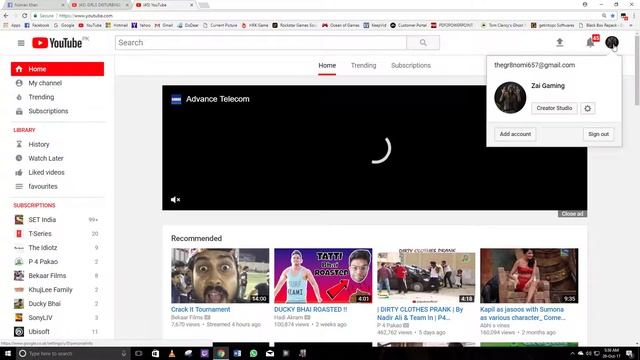Viewport: 640px width, 360px height.
Task: Click the Ubisoft channel icon
Action: tap(19, 331)
